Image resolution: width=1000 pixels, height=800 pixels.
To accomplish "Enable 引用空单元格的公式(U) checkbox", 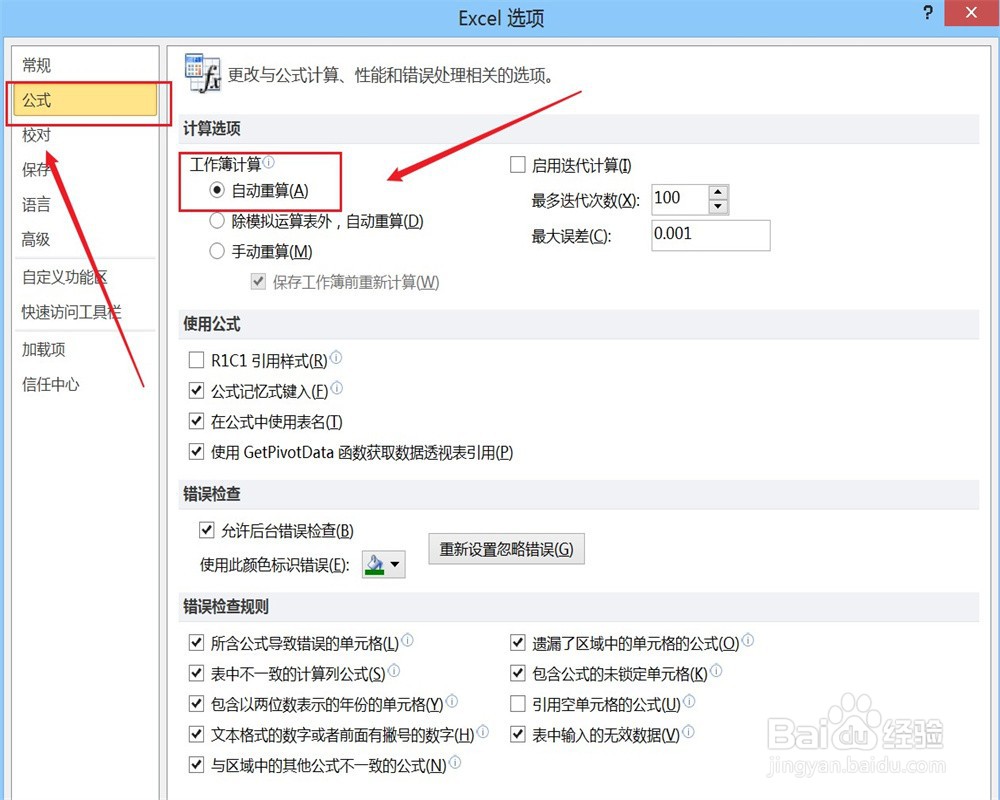I will [518, 704].
